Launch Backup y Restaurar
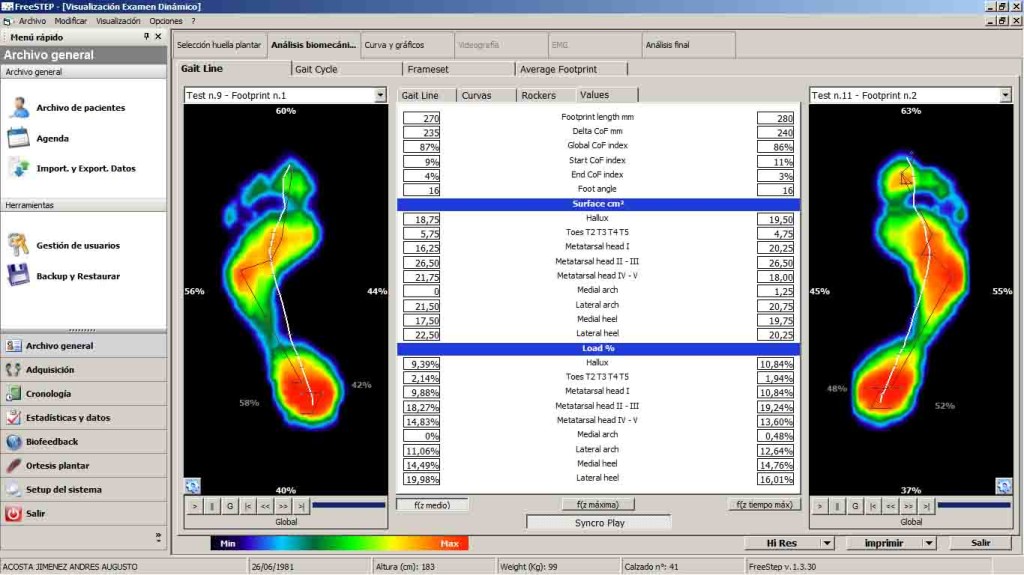Viewport: 1024px width, 575px height. (x=77, y=276)
